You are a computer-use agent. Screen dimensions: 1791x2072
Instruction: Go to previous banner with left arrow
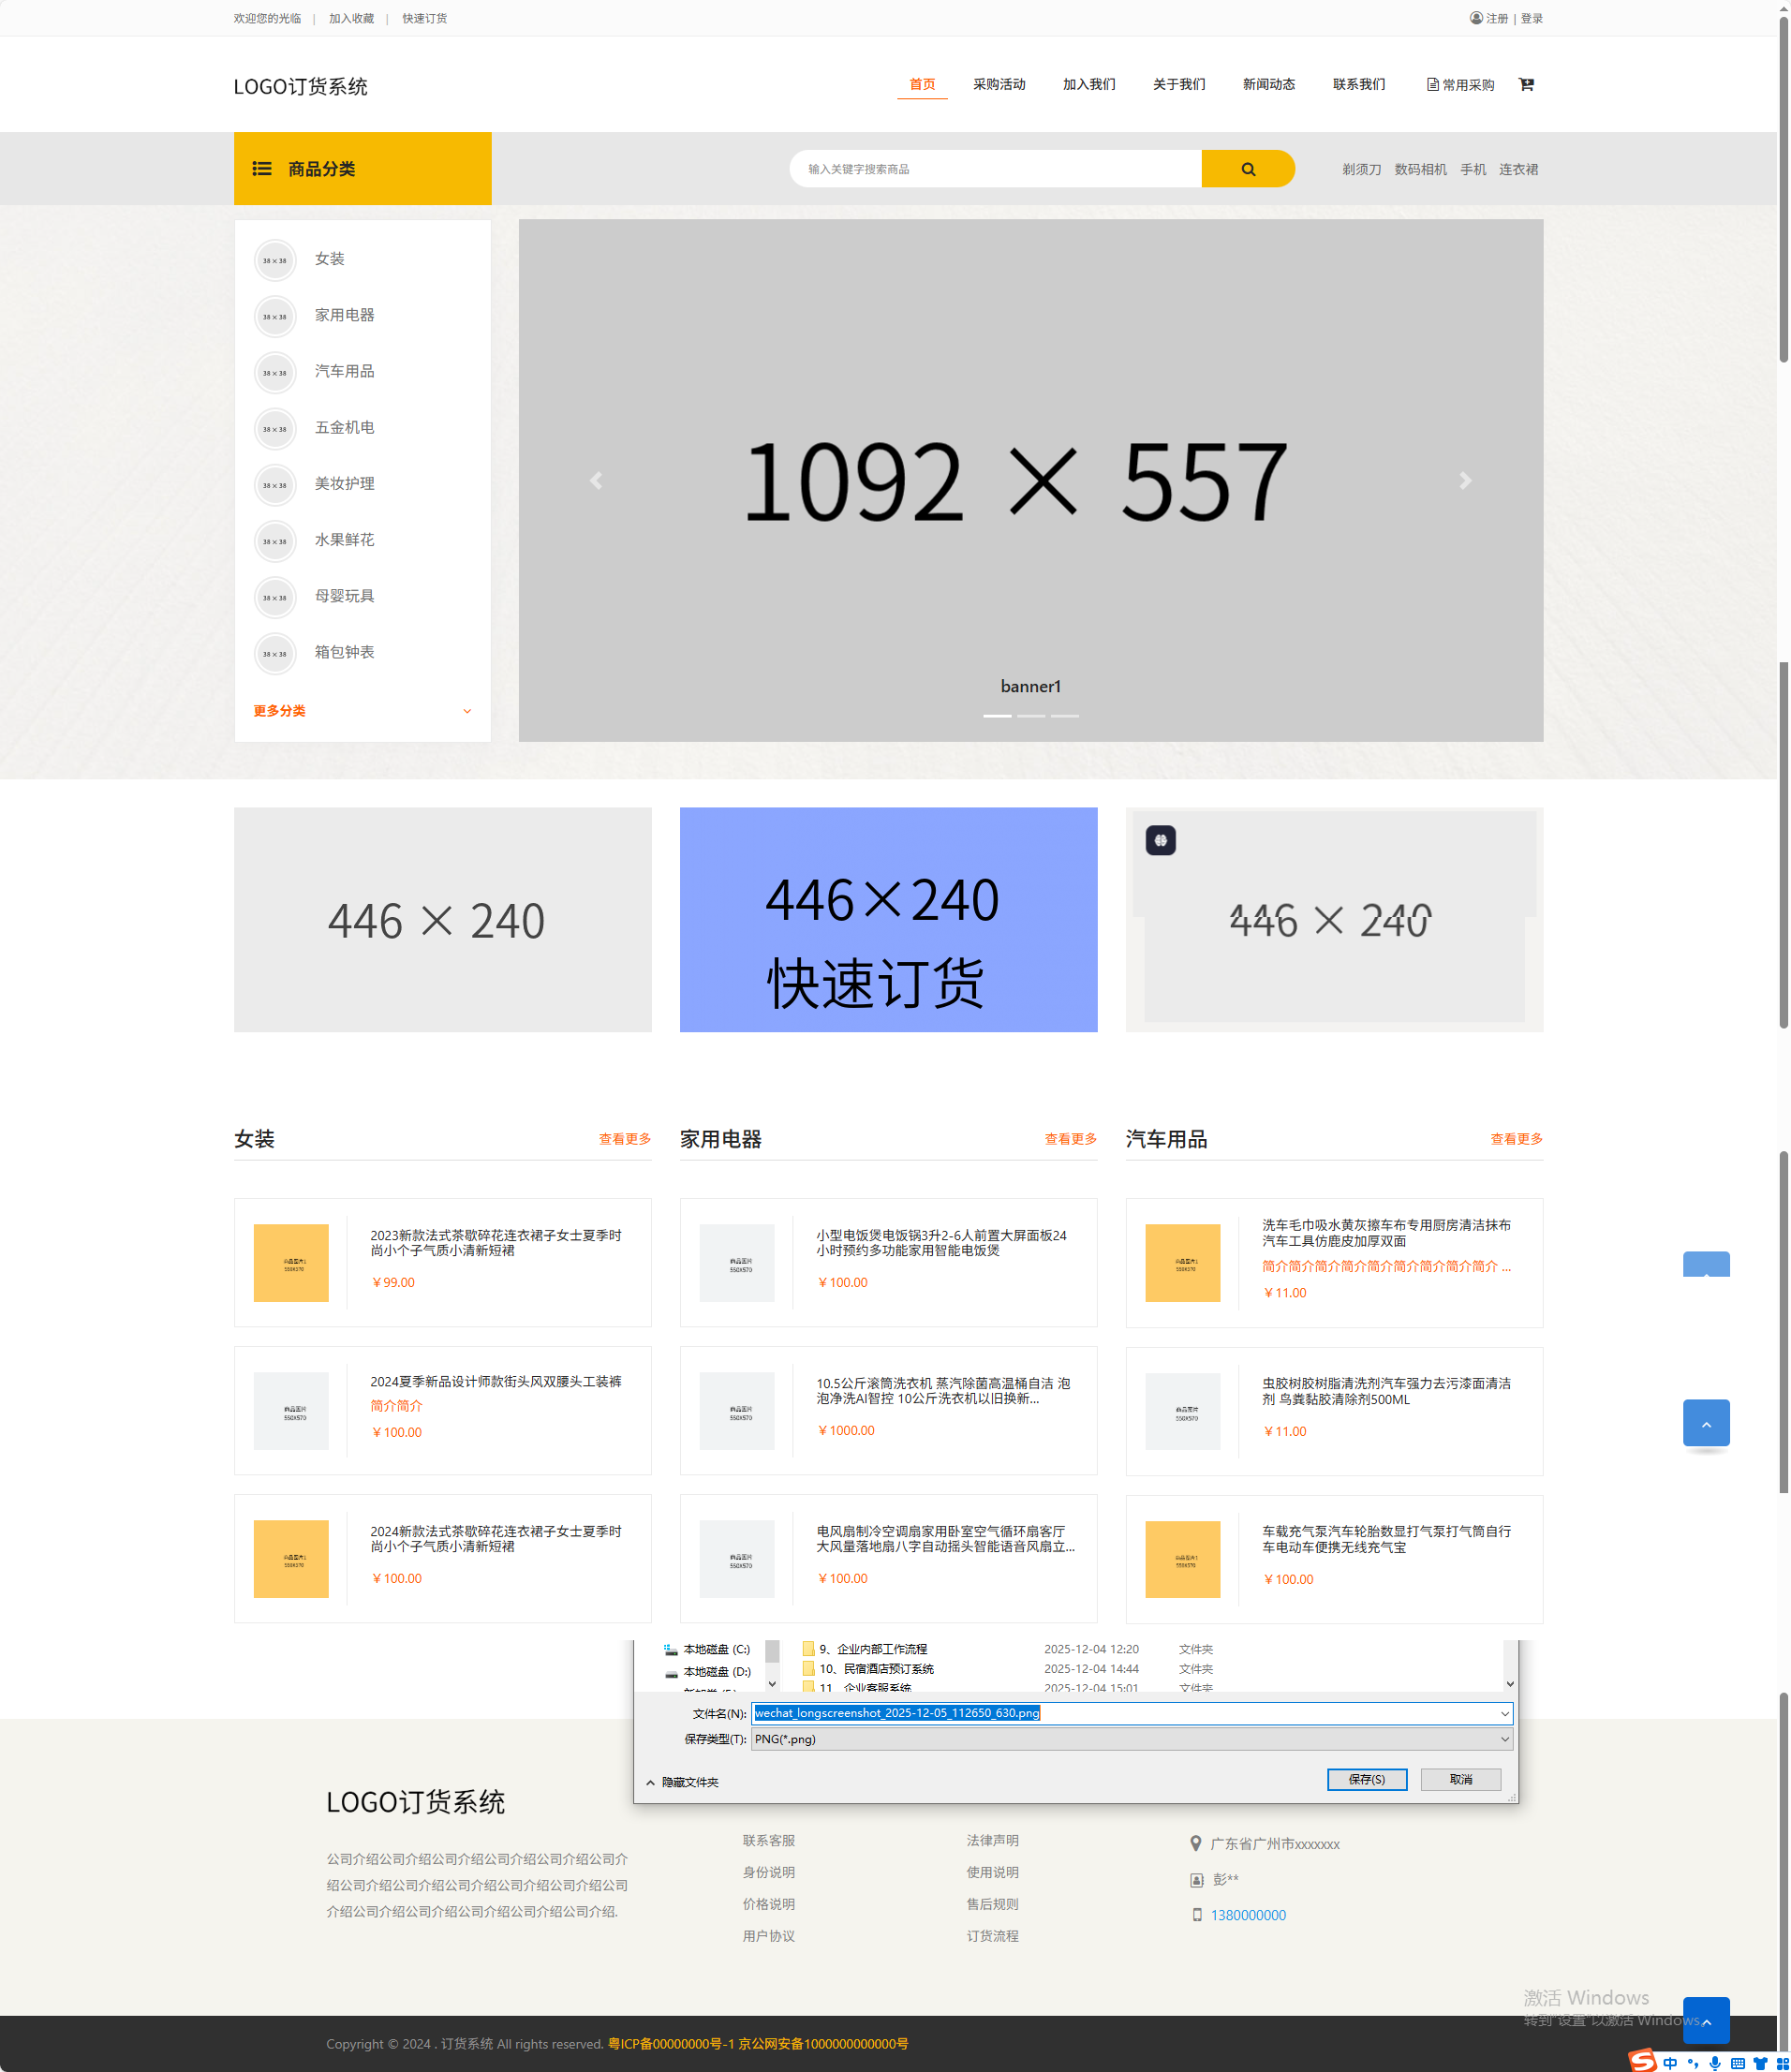(x=596, y=481)
